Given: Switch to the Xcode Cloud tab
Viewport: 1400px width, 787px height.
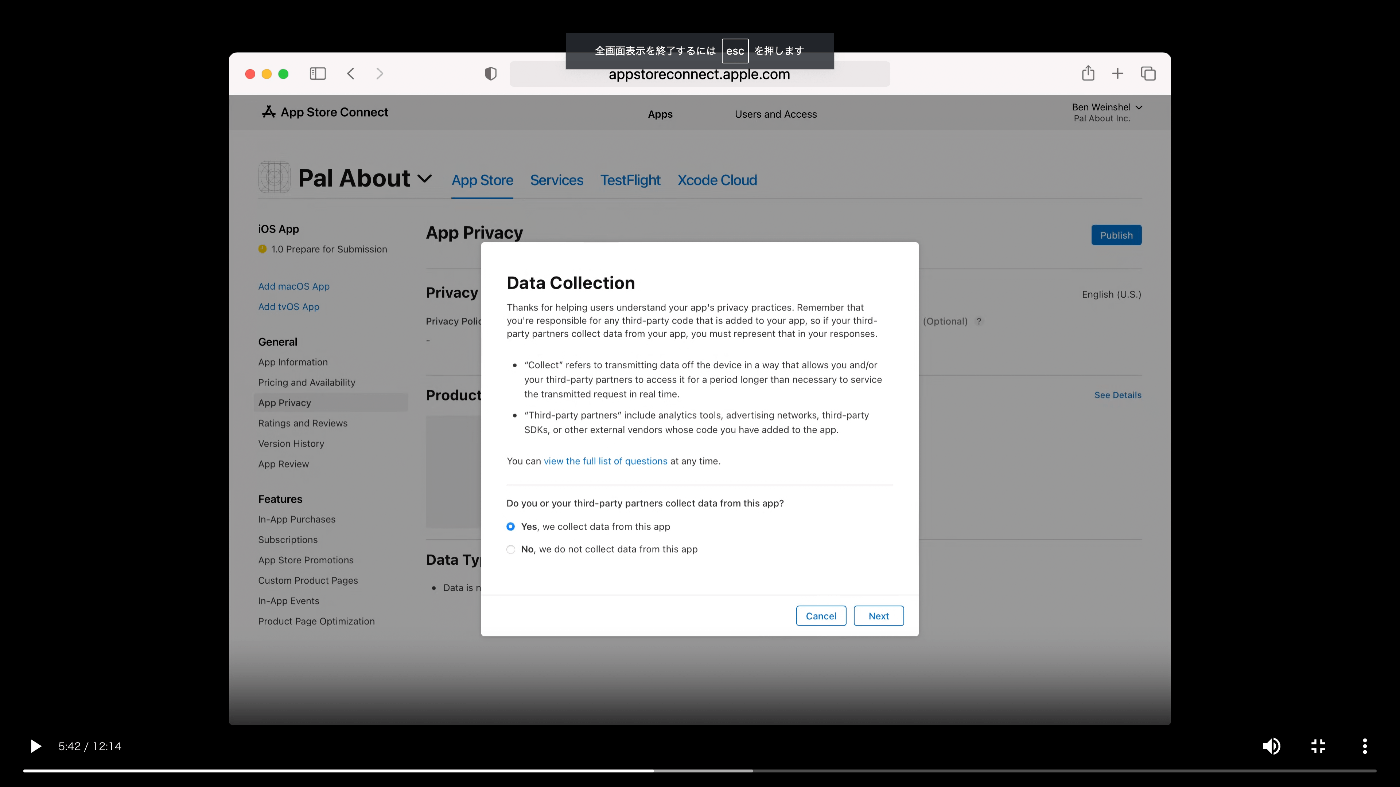Looking at the screenshot, I should 717,180.
